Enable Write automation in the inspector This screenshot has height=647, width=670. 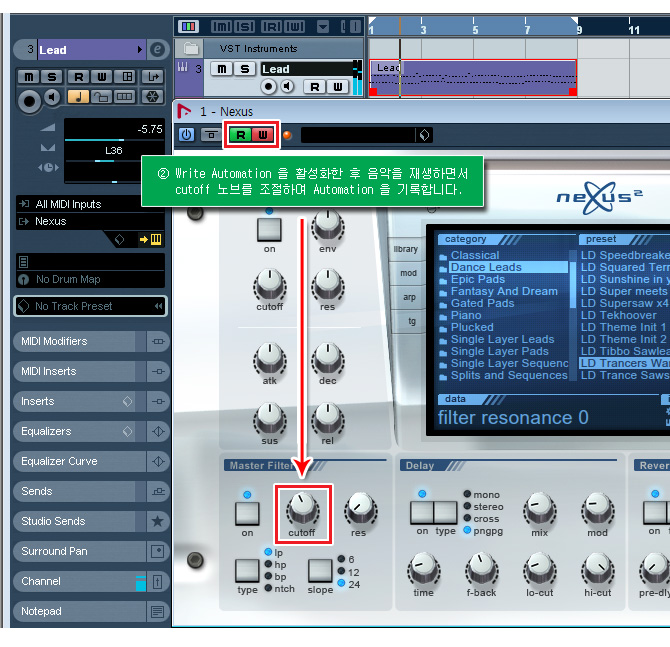pos(102,77)
